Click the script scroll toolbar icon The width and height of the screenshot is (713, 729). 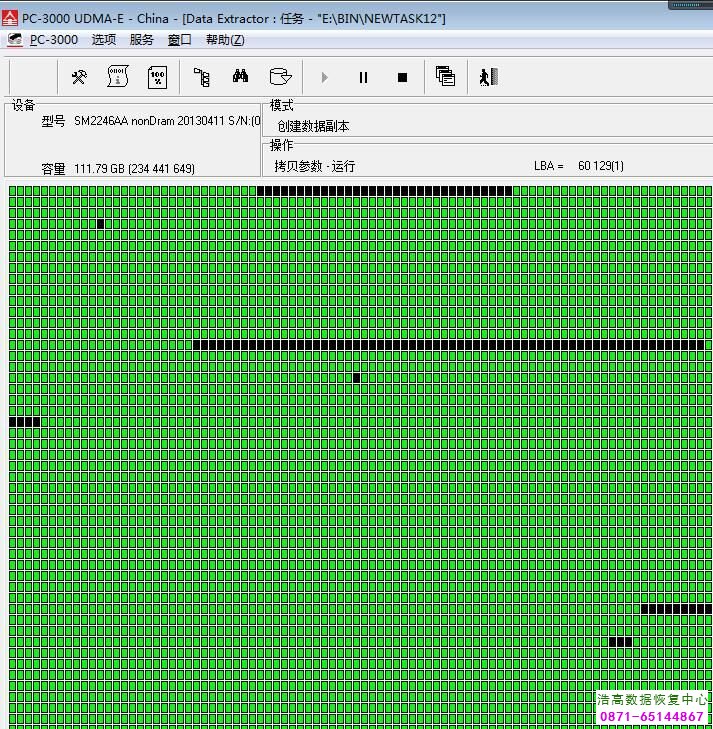[x=118, y=77]
